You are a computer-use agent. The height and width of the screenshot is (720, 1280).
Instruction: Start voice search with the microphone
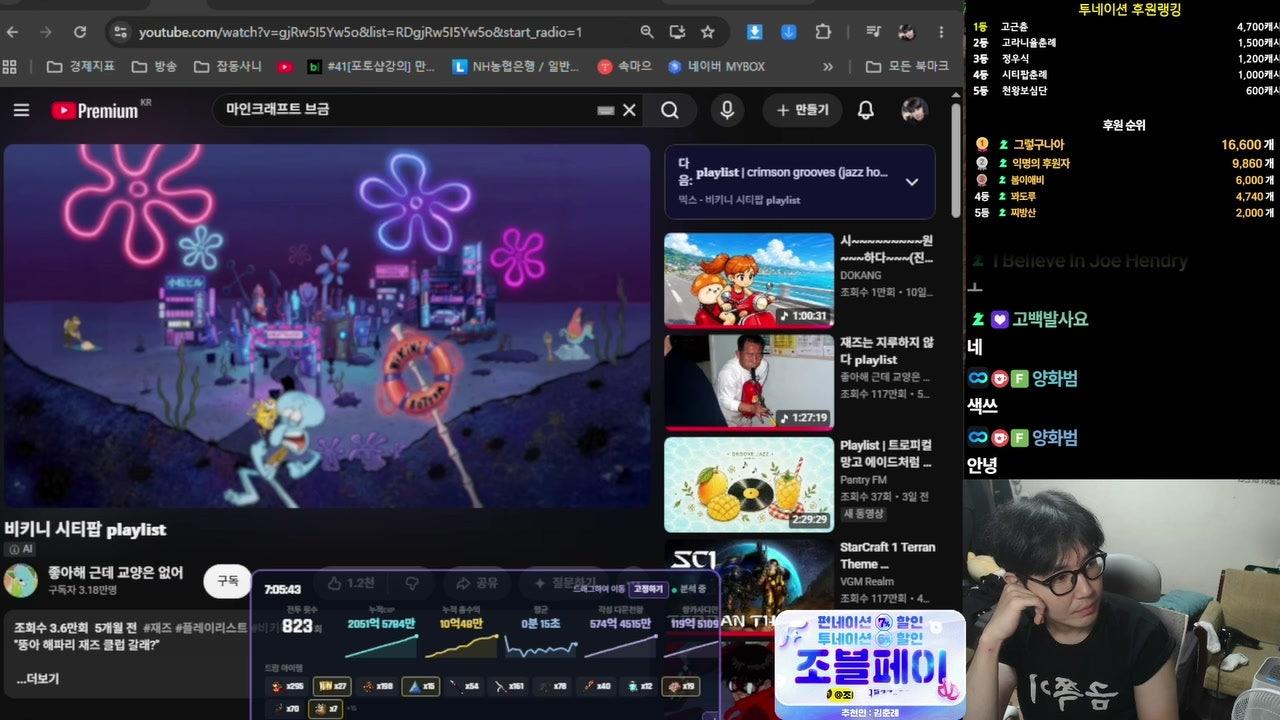tap(727, 110)
